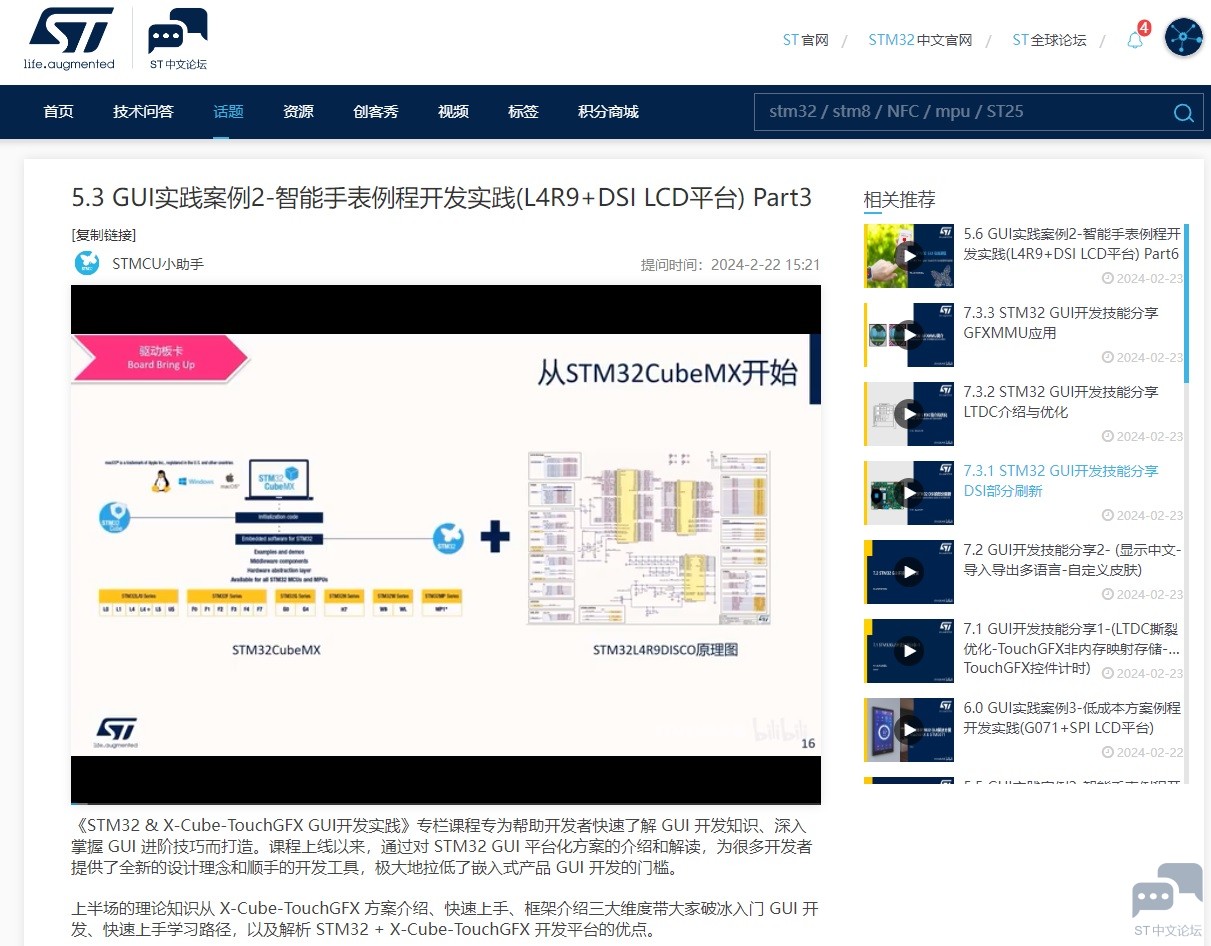Open the 7.1 GUI开发技能分享1 title link
This screenshot has height=946, width=1211.
point(1072,648)
